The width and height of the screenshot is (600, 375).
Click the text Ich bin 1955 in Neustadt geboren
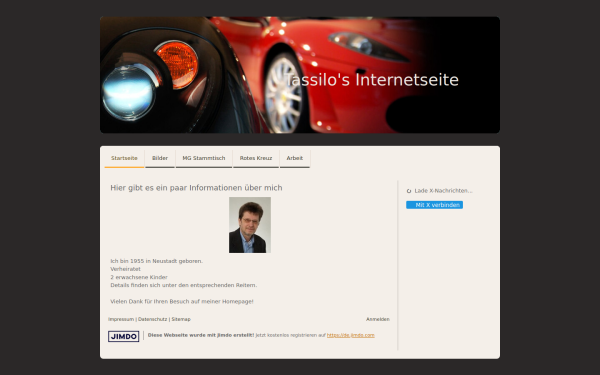[x=157, y=261]
